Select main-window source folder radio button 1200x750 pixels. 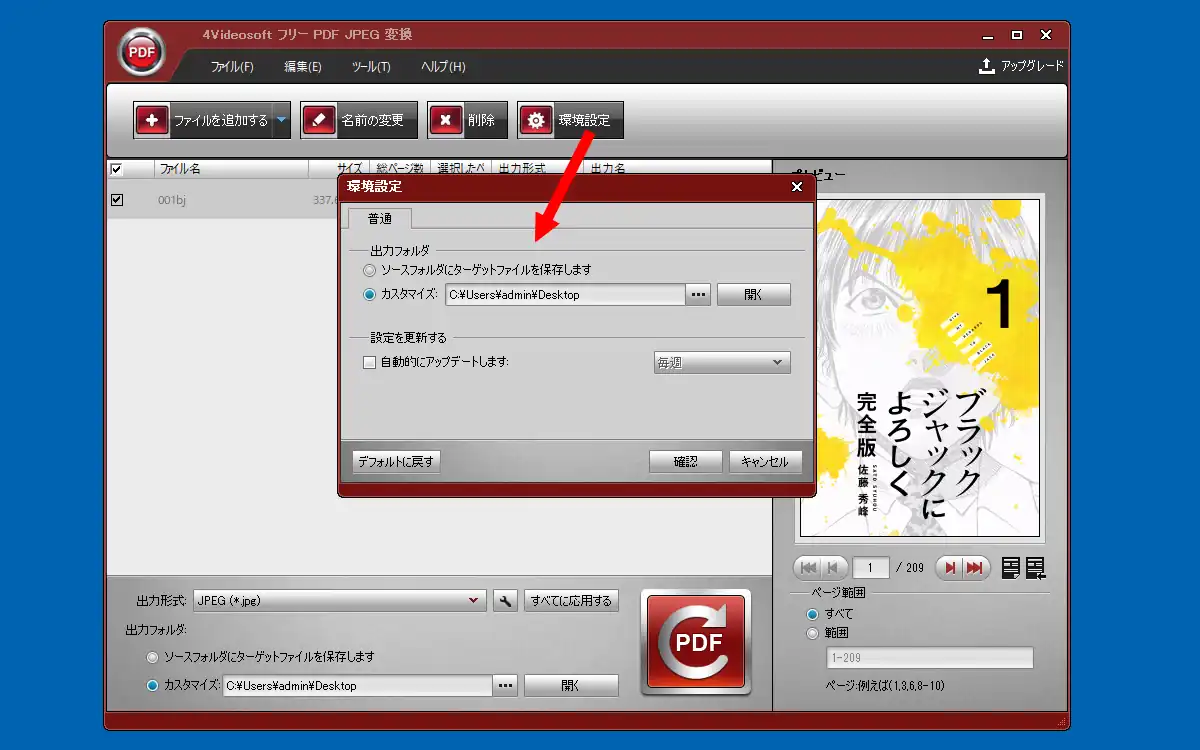click(x=152, y=657)
